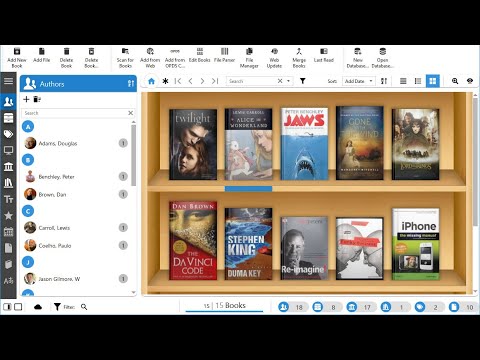Go to the previous page arrow
Screen dimensions: 480x360
[x=190, y=81]
